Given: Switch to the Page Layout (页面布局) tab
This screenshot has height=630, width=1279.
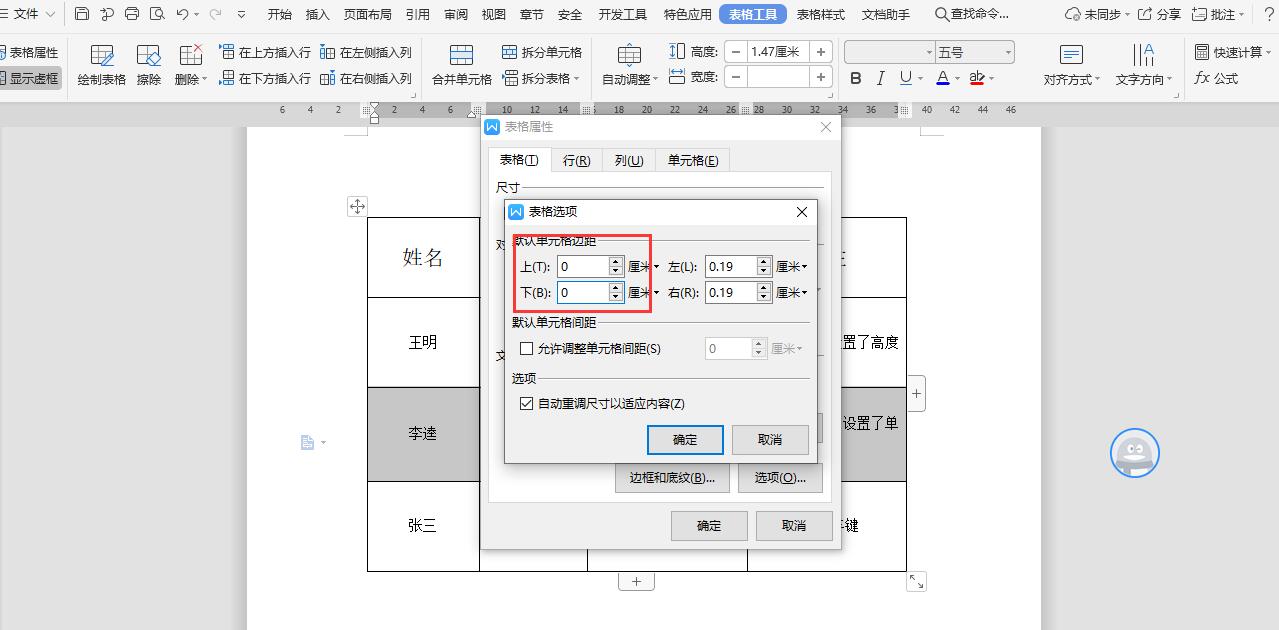Looking at the screenshot, I should tap(368, 14).
